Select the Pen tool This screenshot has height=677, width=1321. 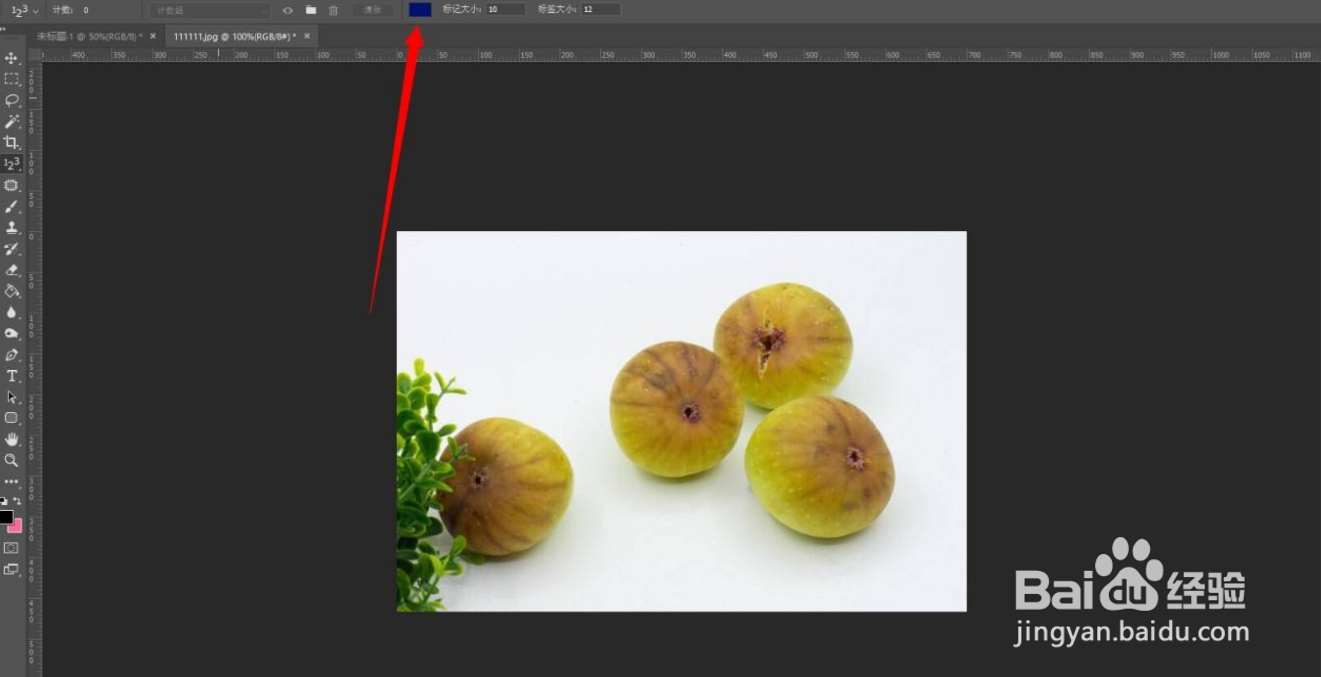point(12,355)
